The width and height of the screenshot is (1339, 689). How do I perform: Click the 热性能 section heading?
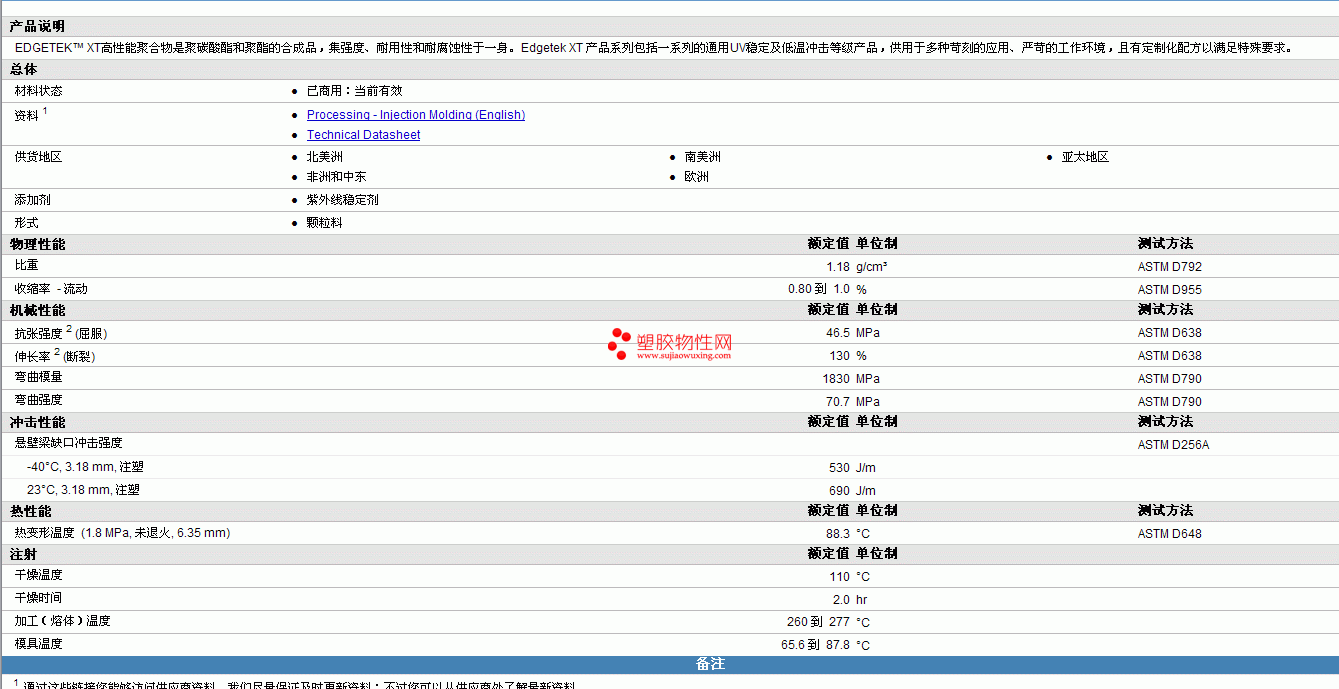tap(30, 511)
